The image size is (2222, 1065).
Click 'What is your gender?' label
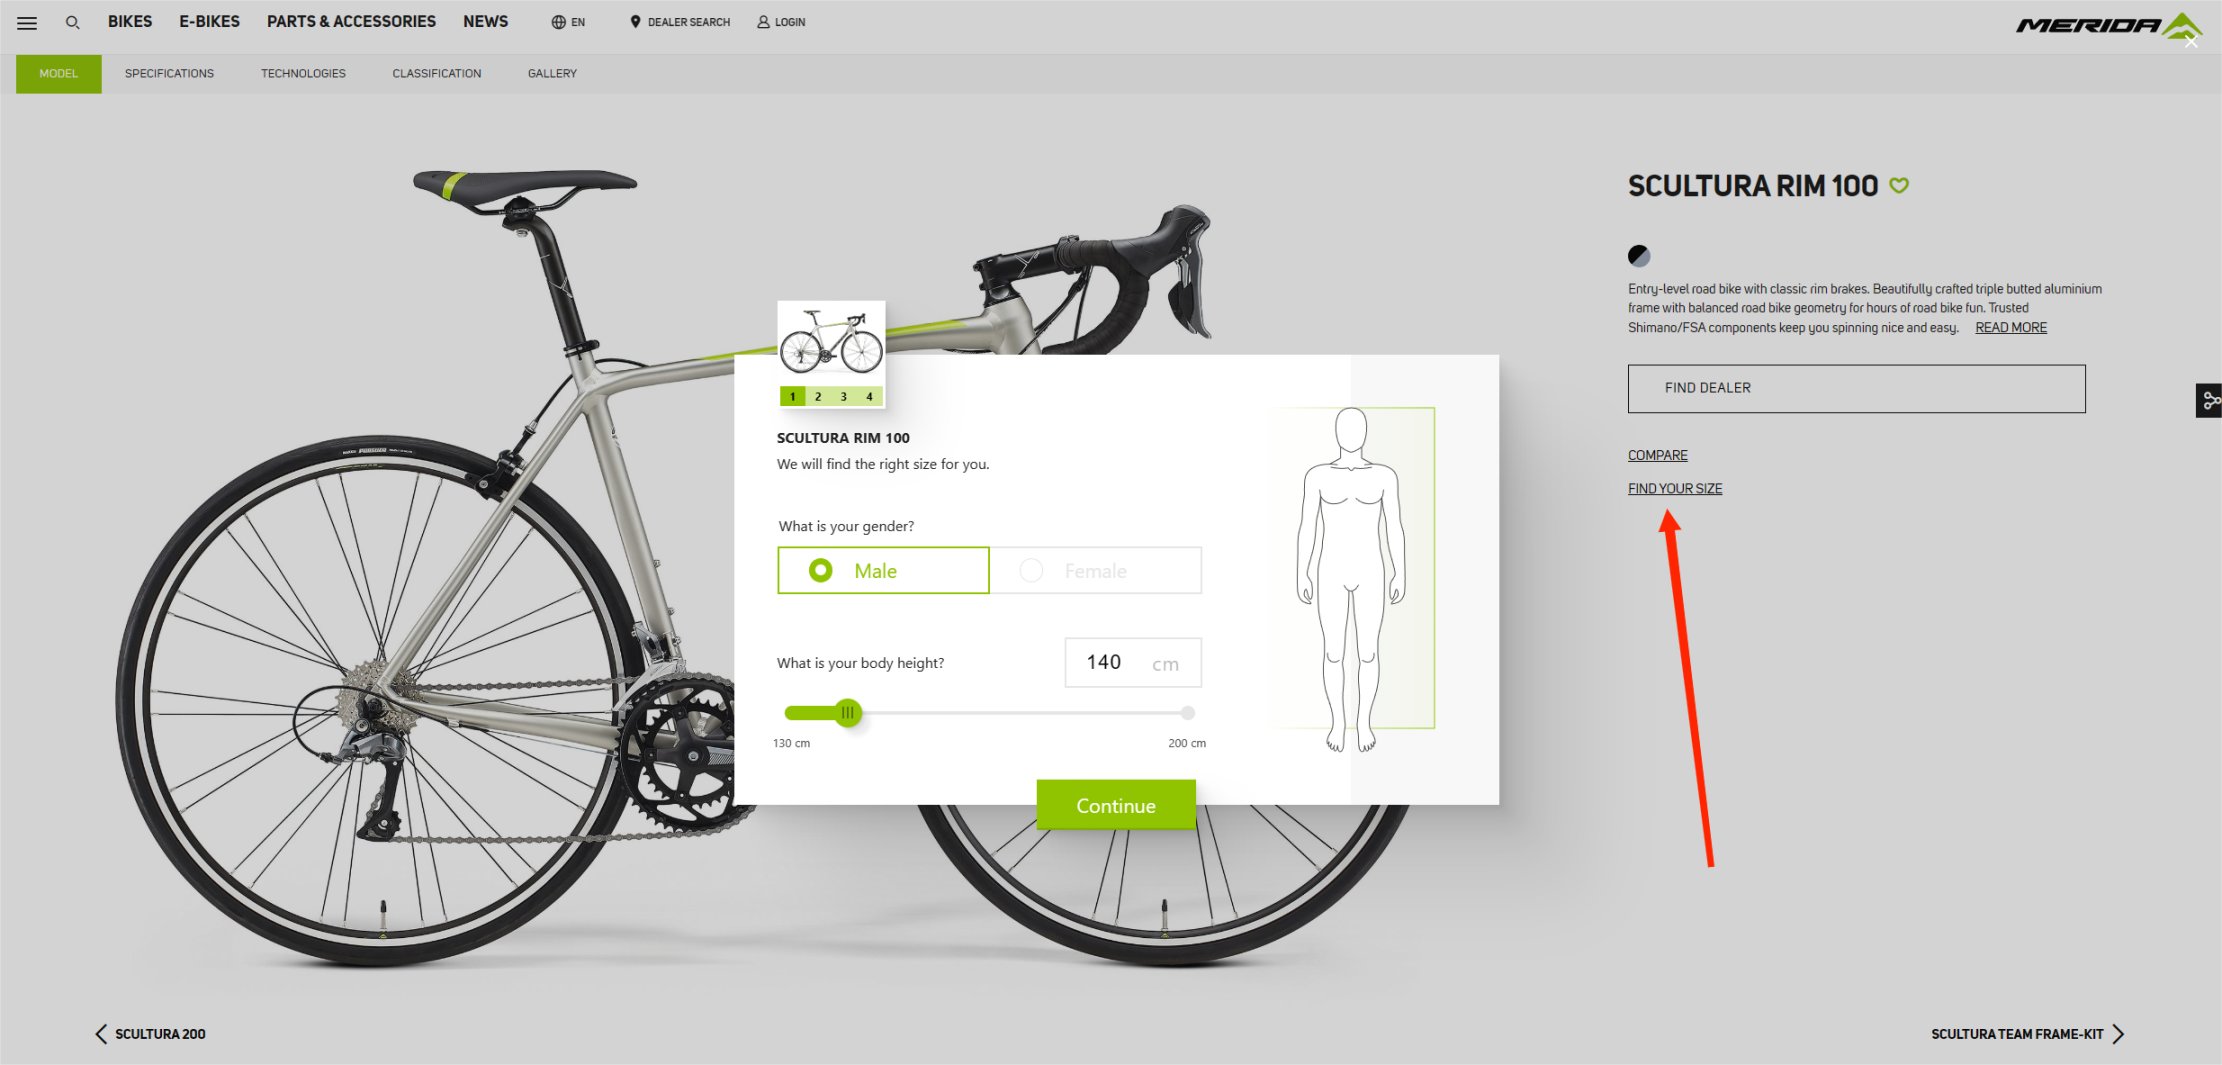pos(846,526)
